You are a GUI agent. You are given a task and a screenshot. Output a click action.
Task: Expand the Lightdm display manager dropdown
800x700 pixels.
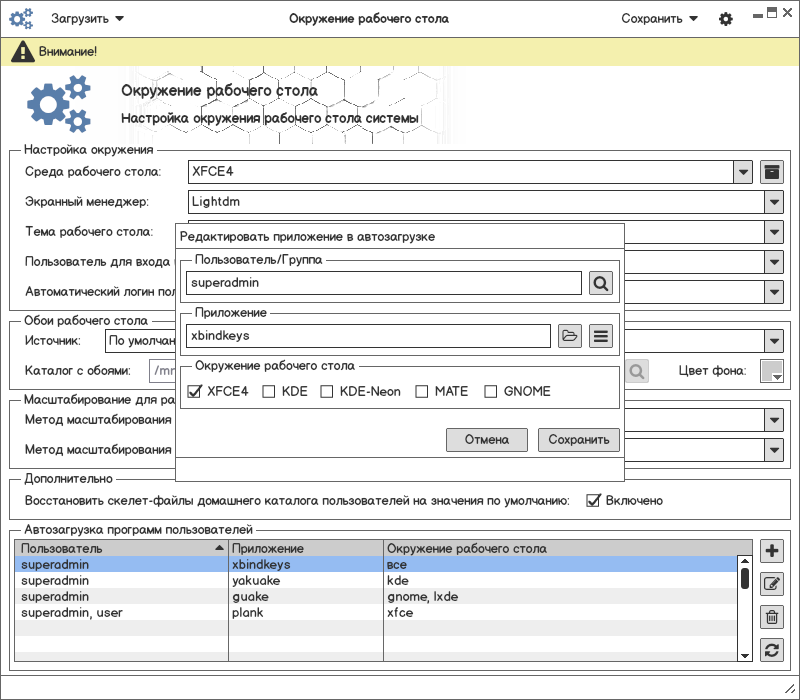[774, 202]
